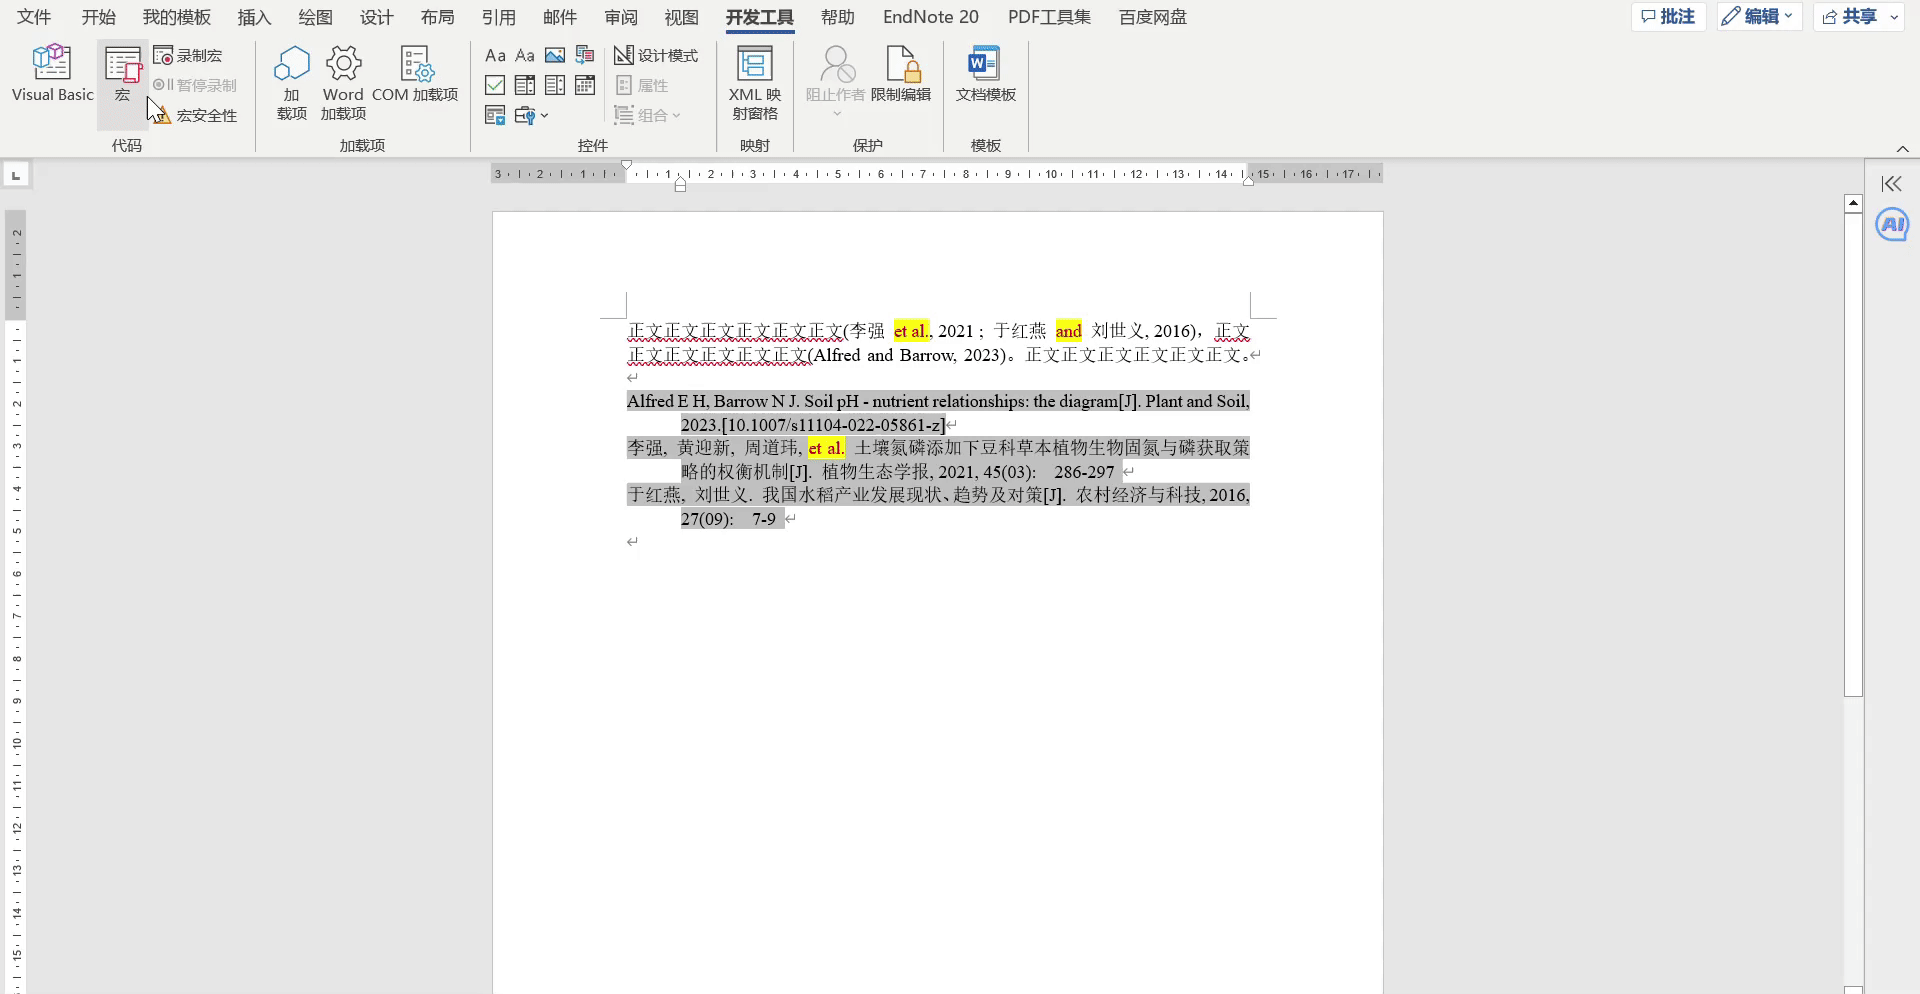Toggle 设计模式 design mode
This screenshot has height=994, width=1920.
[x=656, y=55]
